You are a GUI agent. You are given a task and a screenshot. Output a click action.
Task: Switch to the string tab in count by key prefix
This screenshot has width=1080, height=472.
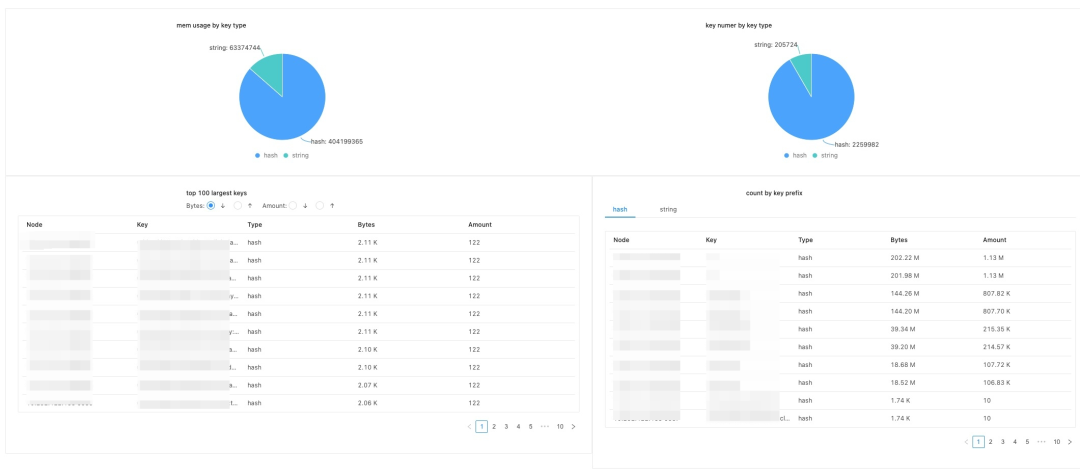(x=668, y=209)
